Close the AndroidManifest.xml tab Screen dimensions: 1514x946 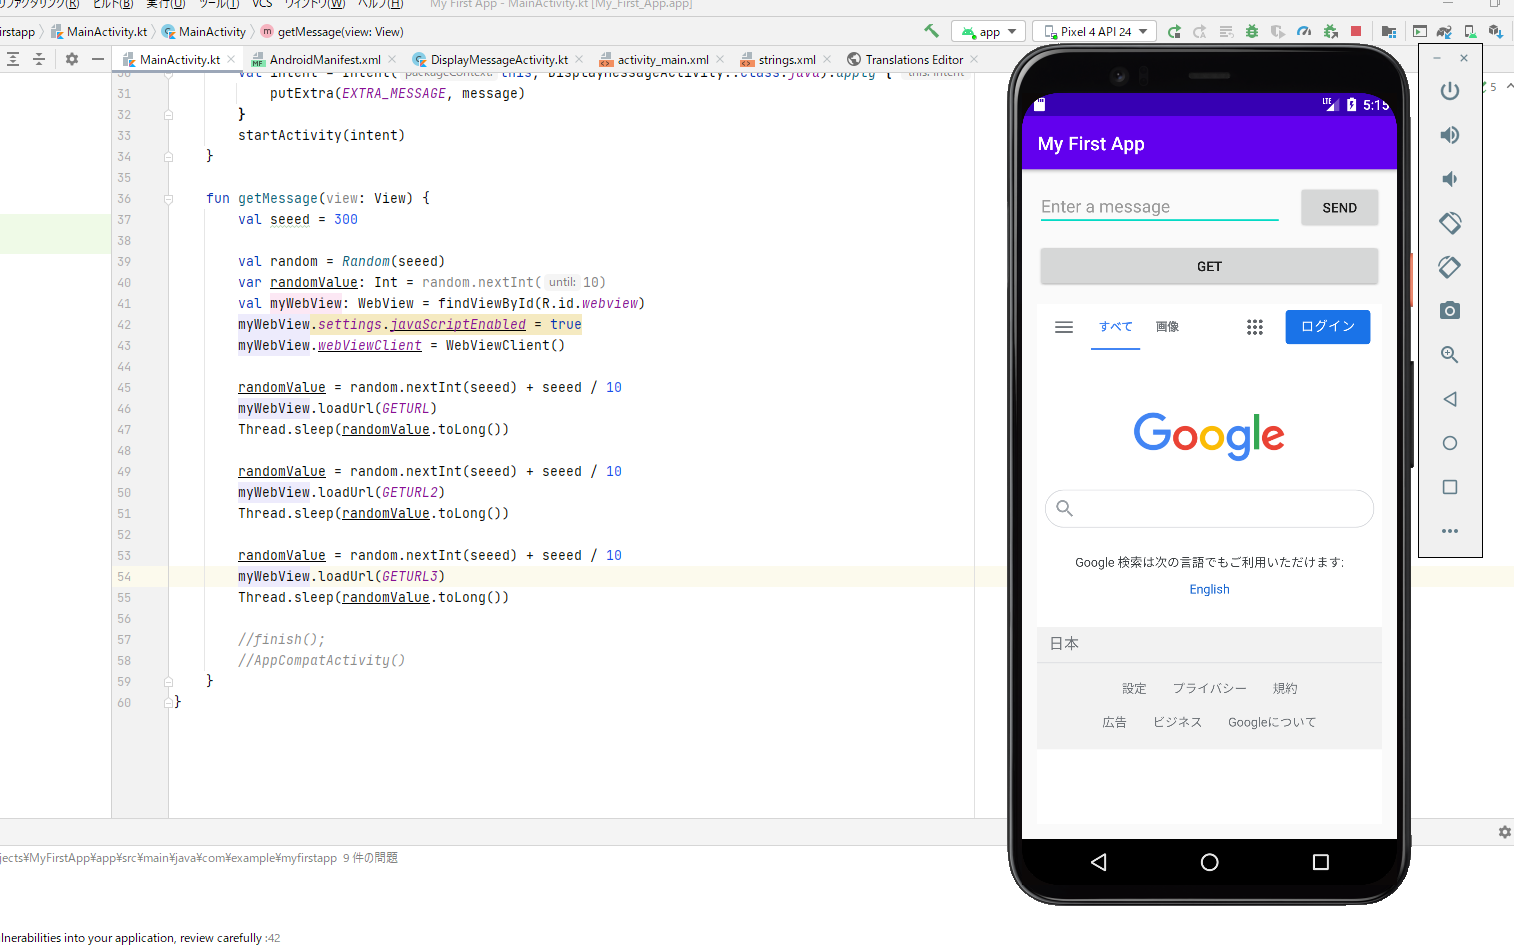pyautogui.click(x=392, y=59)
